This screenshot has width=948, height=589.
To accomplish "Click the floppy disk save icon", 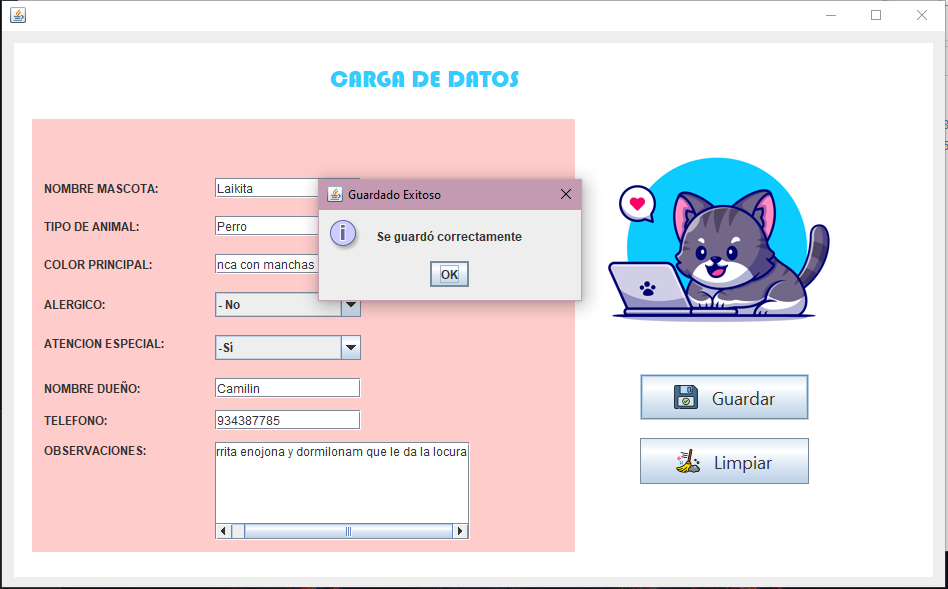I will [686, 398].
